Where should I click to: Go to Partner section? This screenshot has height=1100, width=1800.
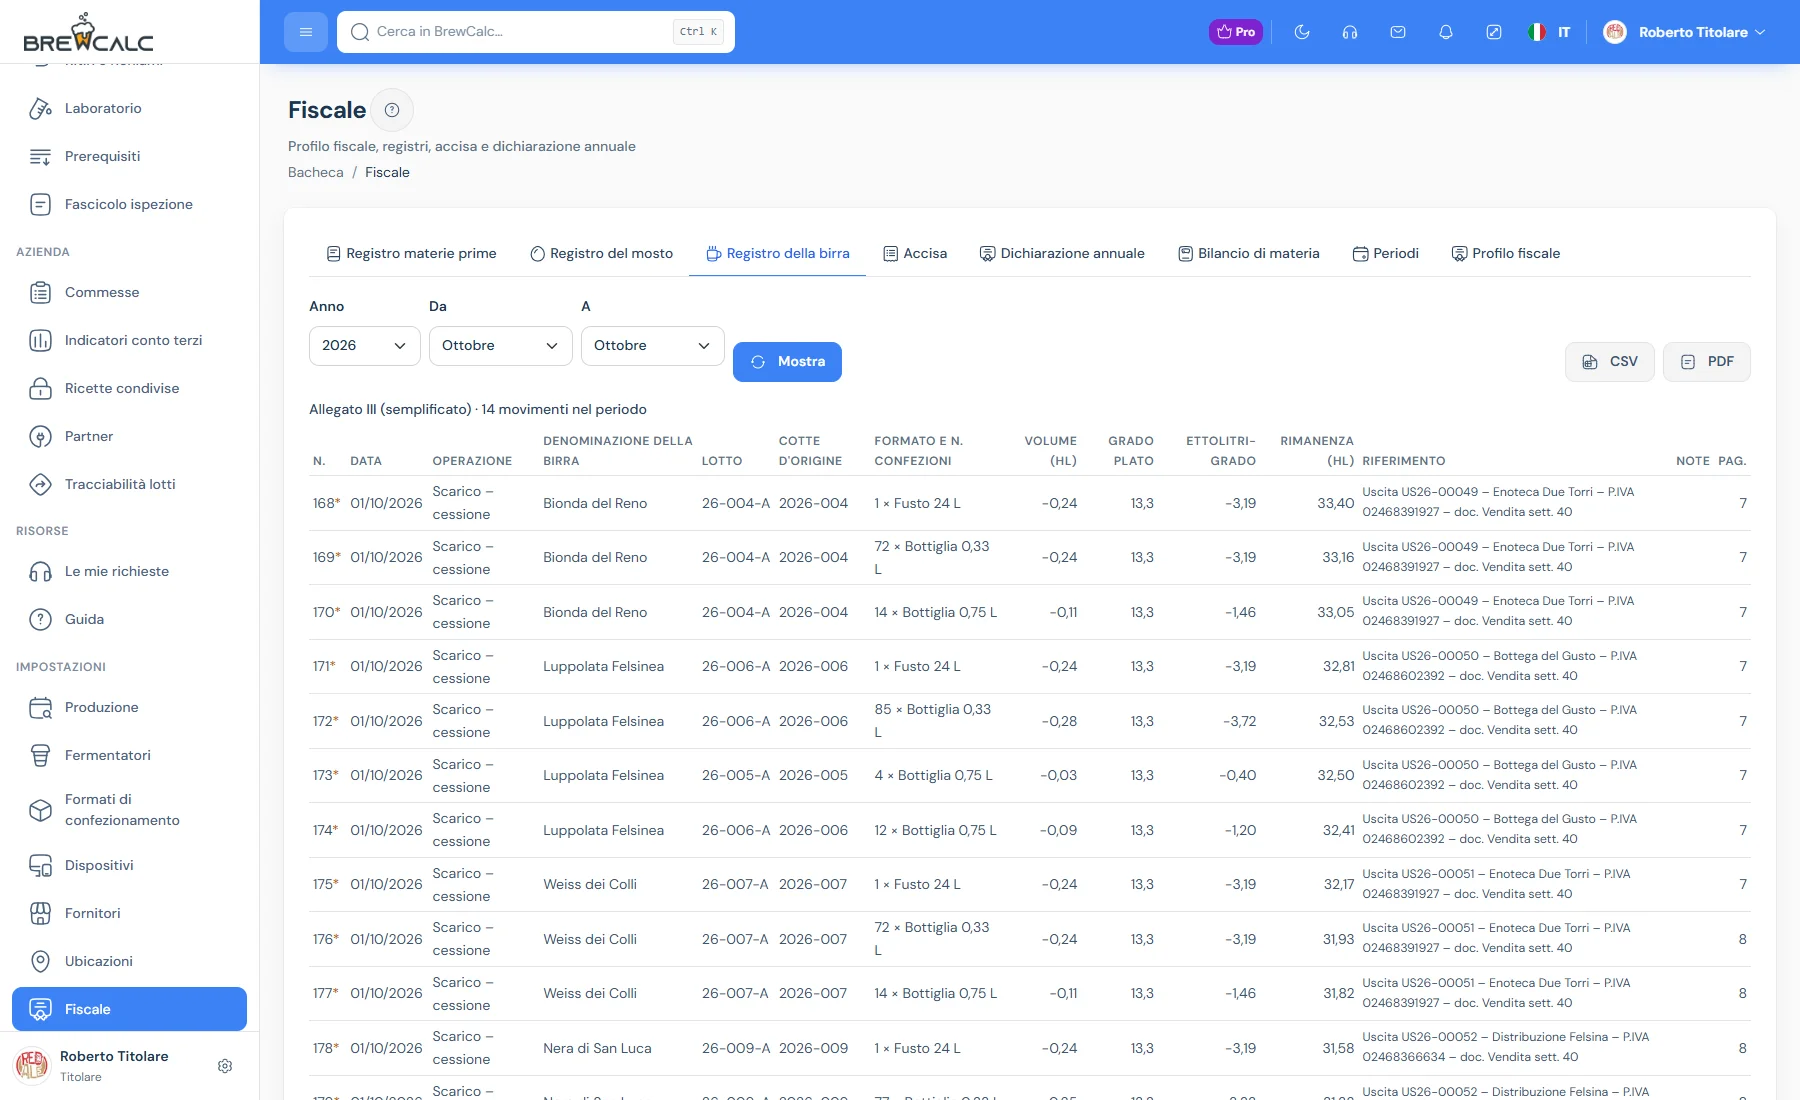pos(129,436)
